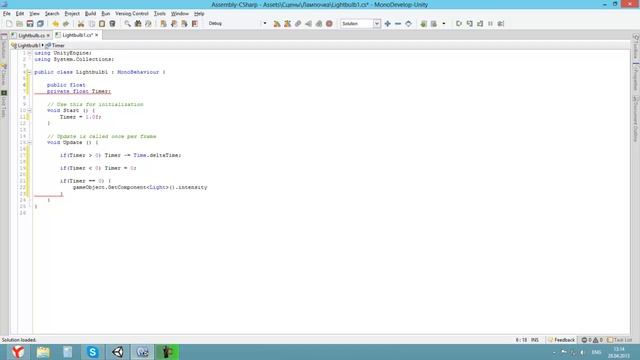This screenshot has height=360, width=640.
Task: Save the current file via toolbar
Action: pyautogui.click(x=30, y=24)
